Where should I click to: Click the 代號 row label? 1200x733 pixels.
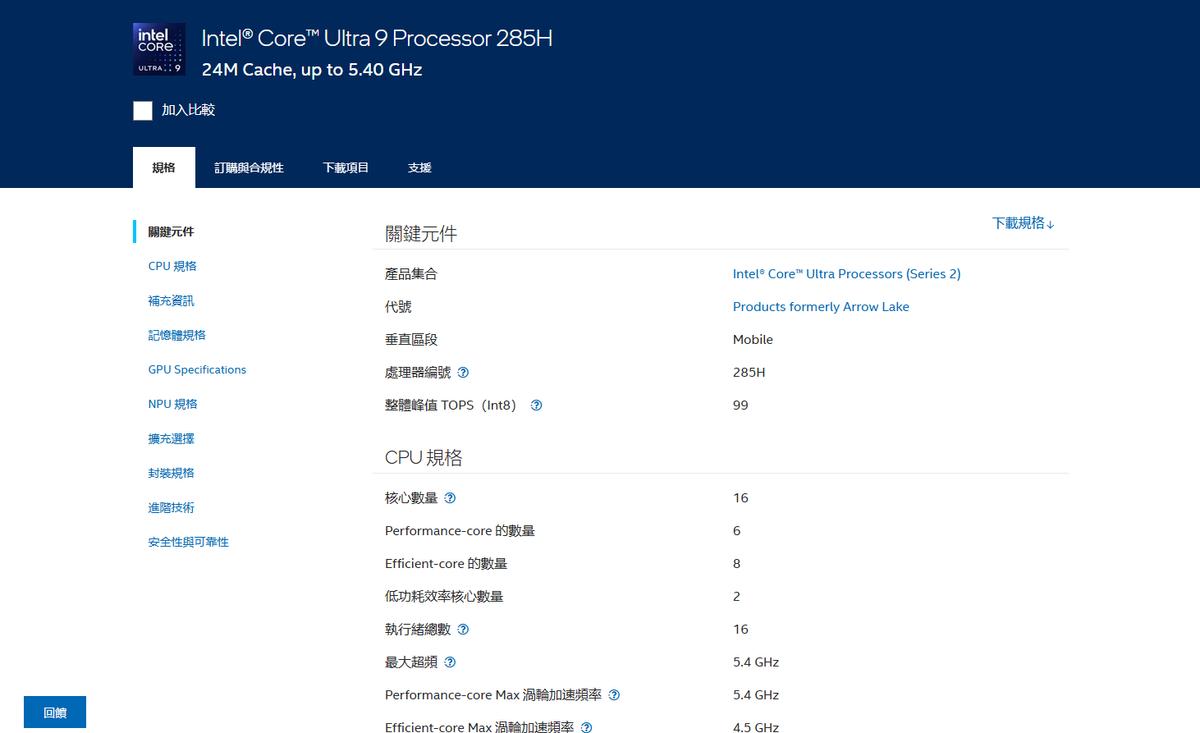(x=398, y=307)
